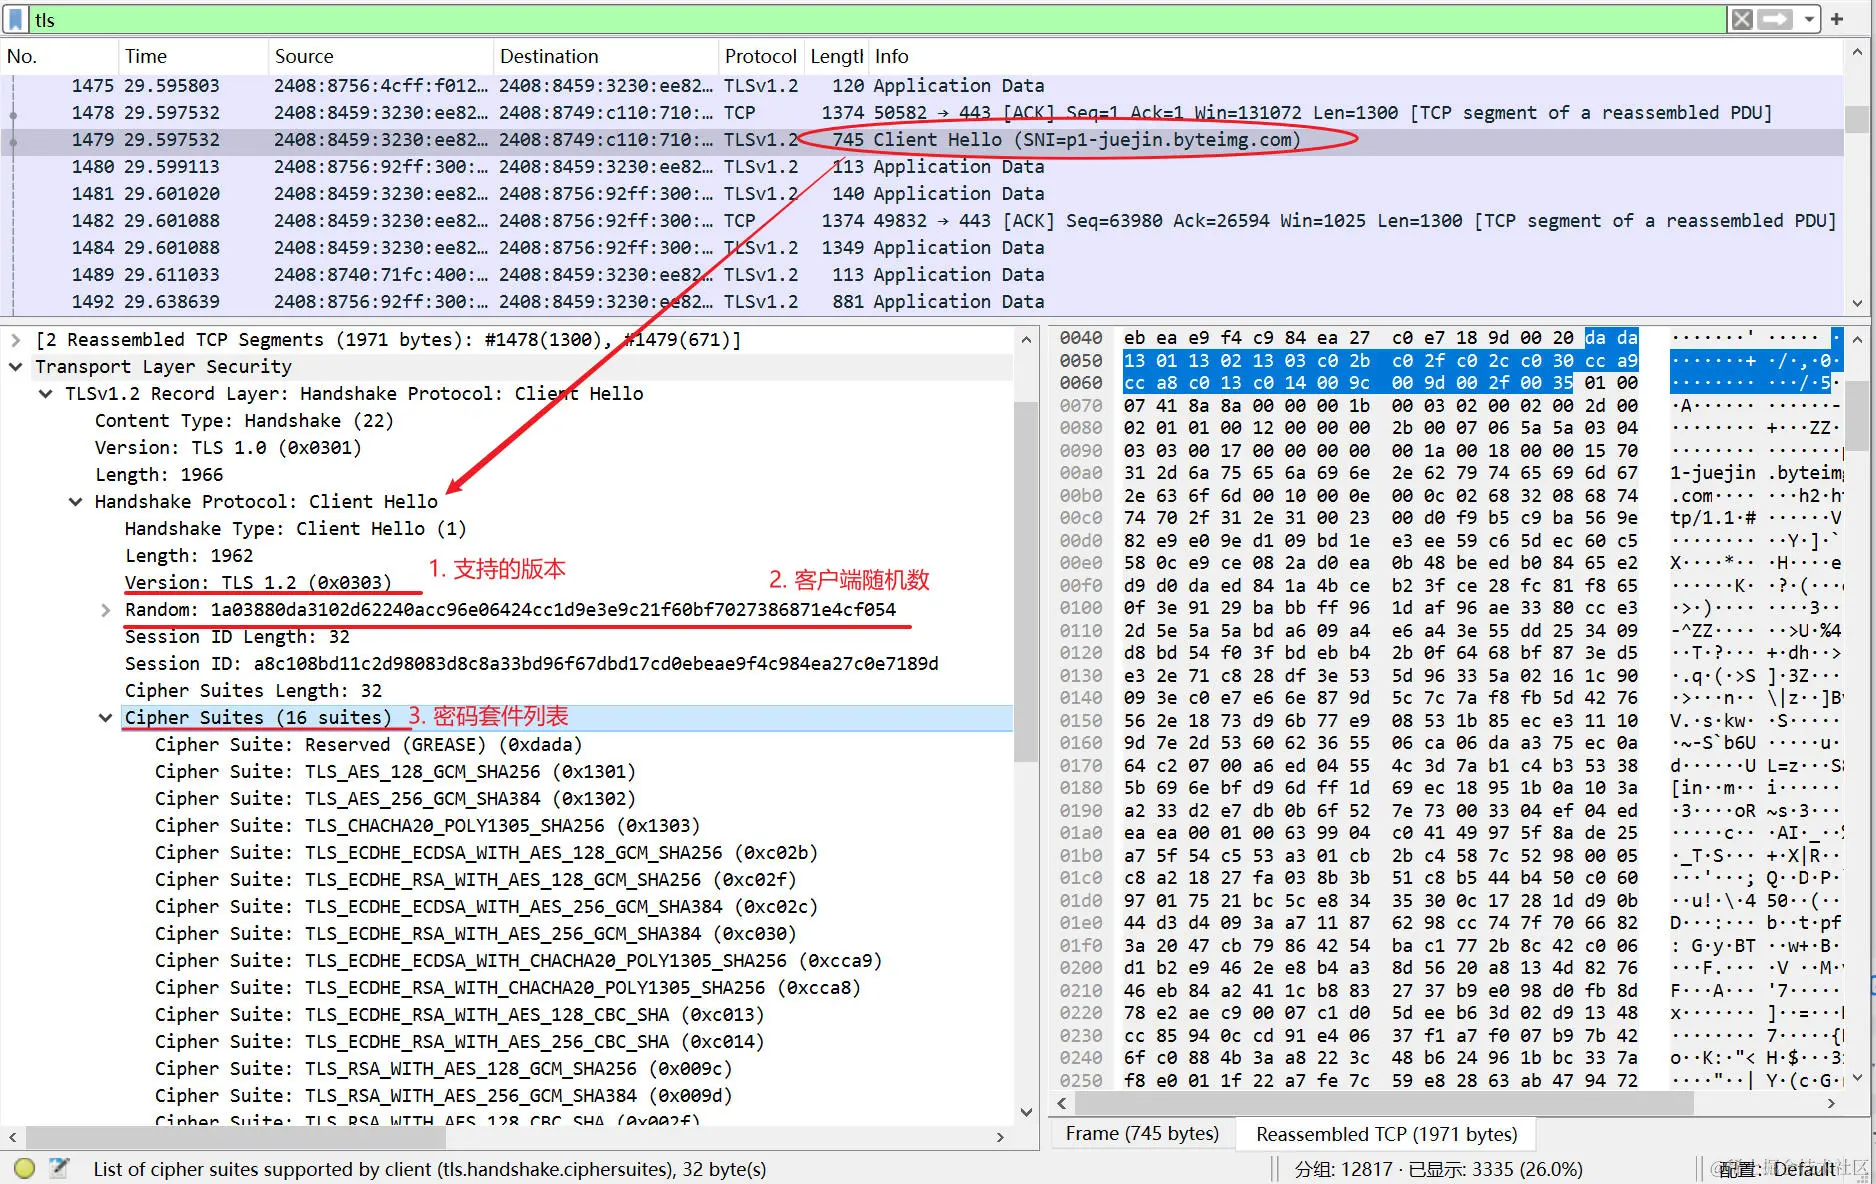Select packet 1484 with length 1349
The image size is (1876, 1184).
(x=922, y=248)
